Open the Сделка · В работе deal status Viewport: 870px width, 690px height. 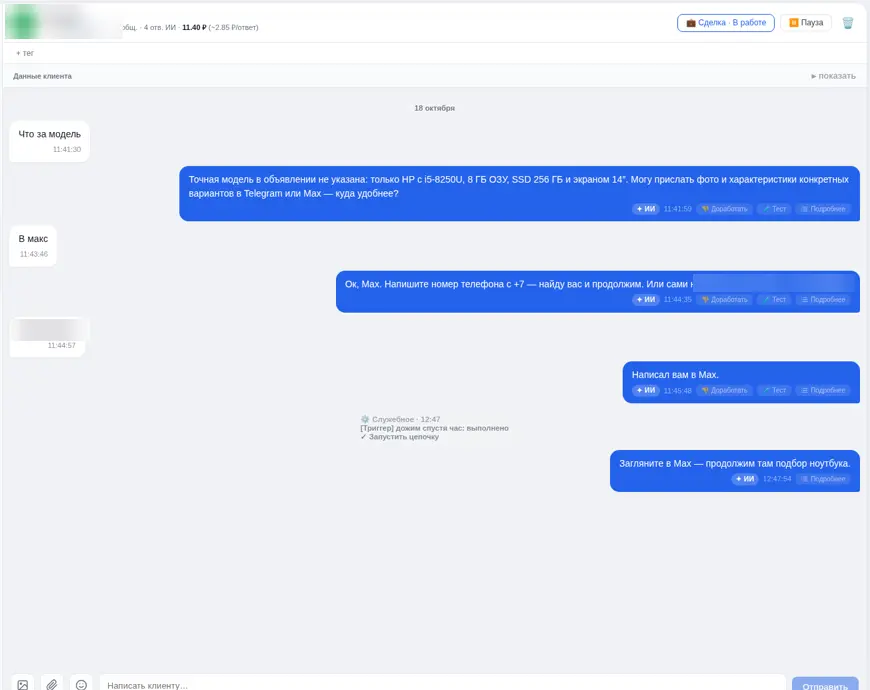pos(726,23)
